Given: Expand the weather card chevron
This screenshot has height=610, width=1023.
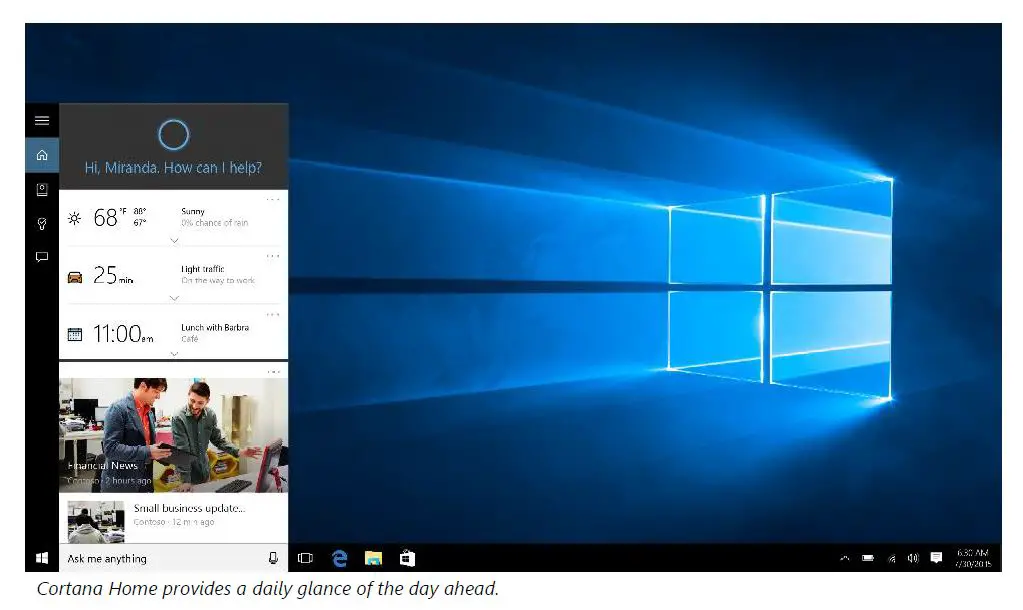Looking at the screenshot, I should 174,241.
